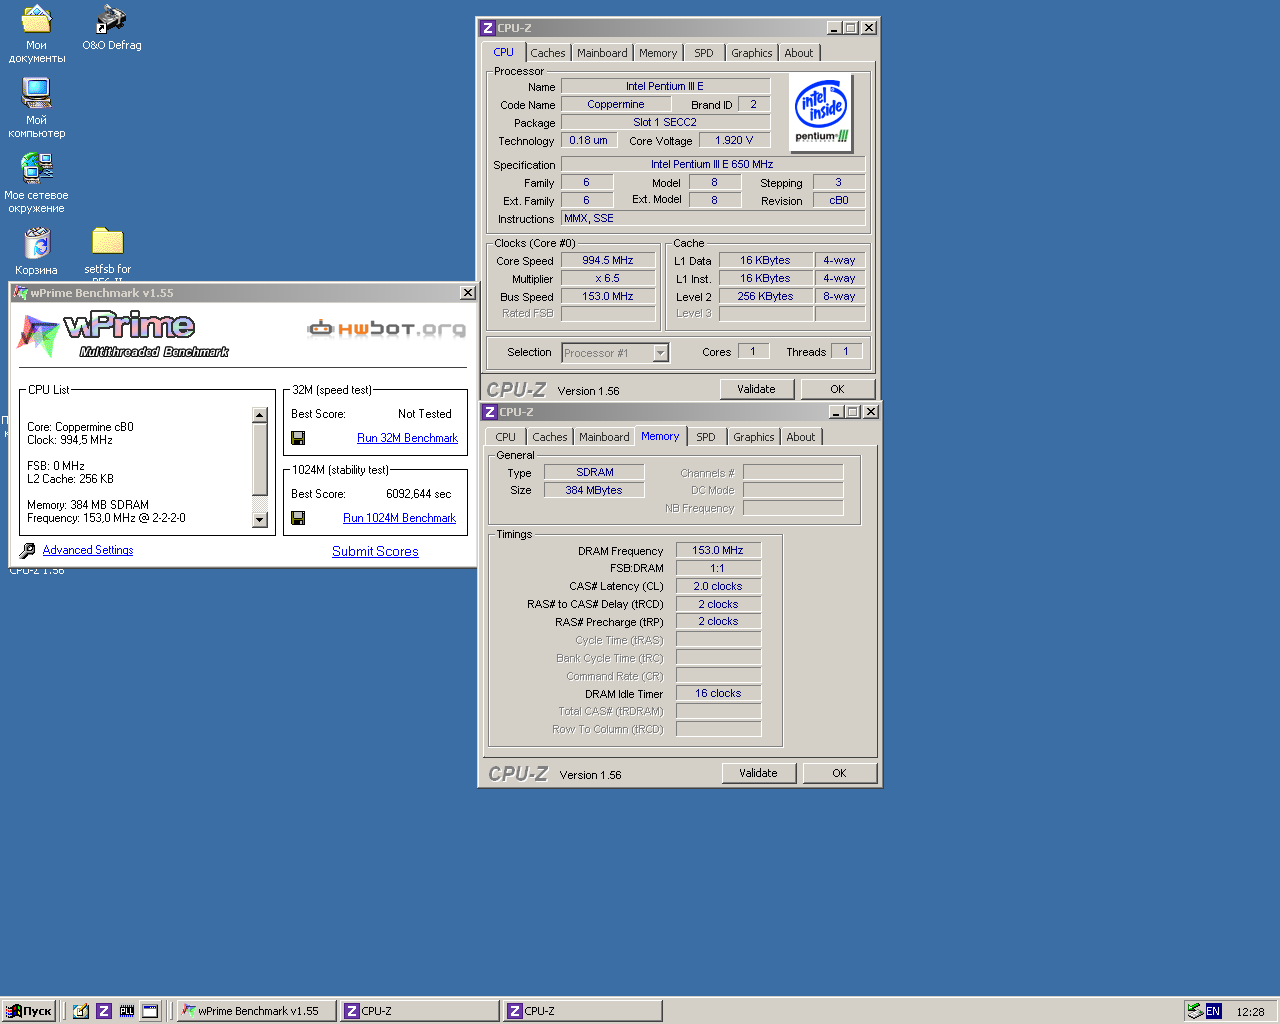
Task: Click the third quick launch icon in taskbar
Action: (127, 1011)
